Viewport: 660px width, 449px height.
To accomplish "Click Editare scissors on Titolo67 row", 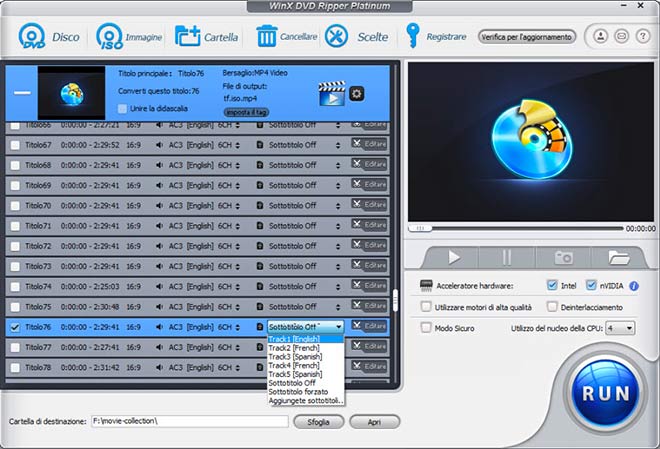I will 369,144.
